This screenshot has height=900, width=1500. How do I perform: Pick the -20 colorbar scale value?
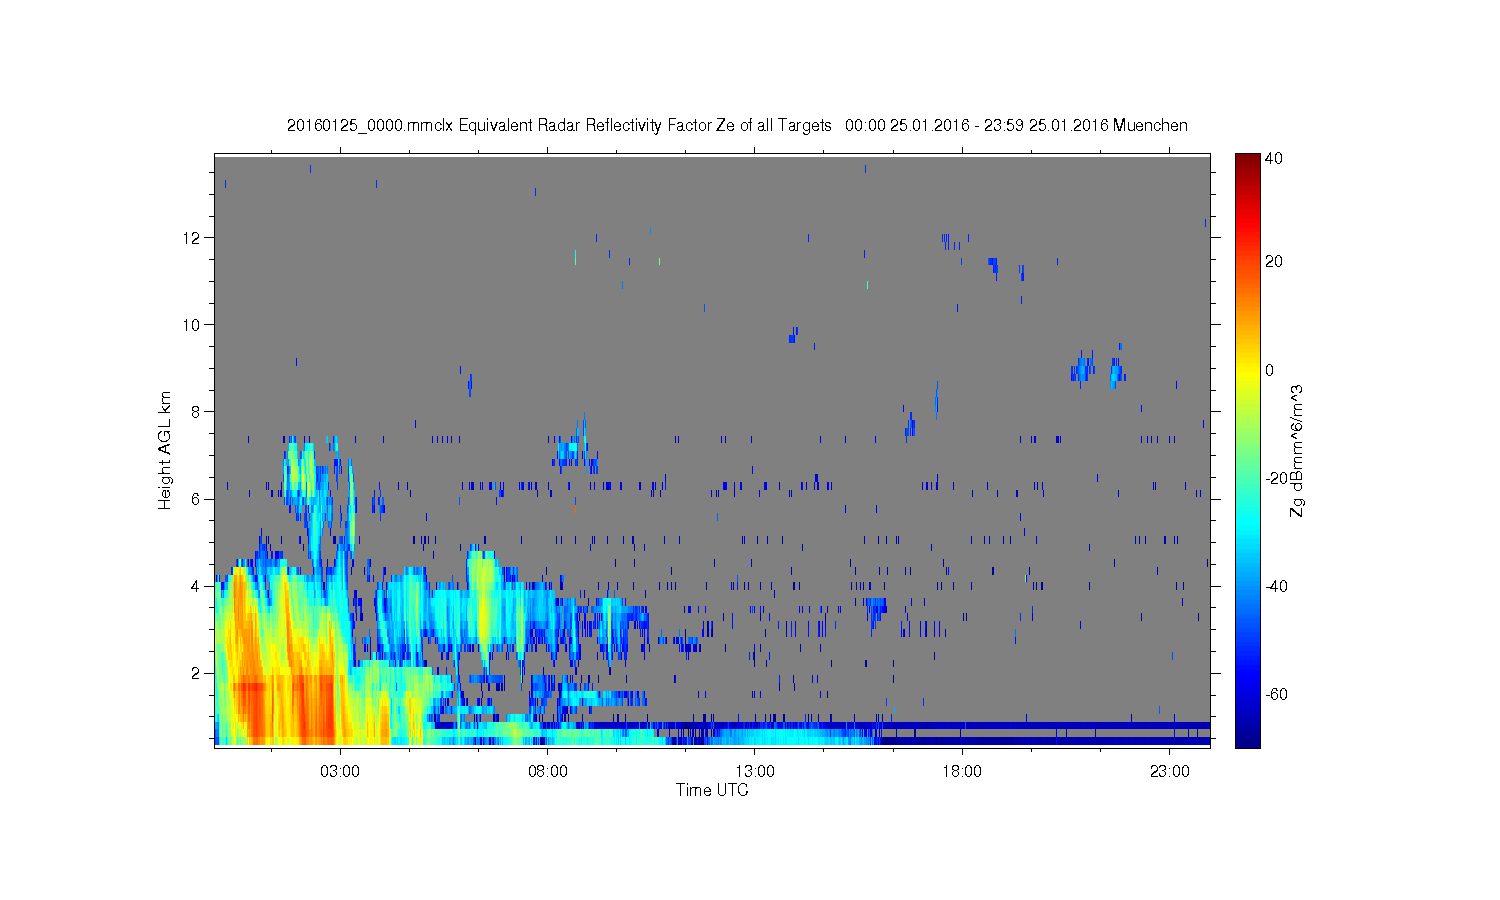[1276, 478]
